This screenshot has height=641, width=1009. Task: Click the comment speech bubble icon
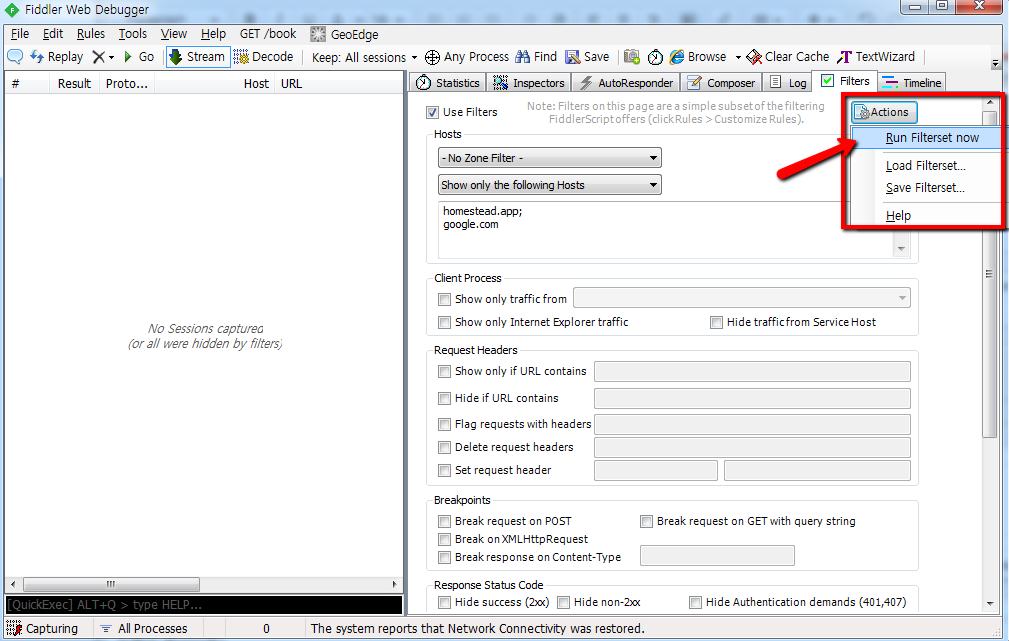point(15,57)
